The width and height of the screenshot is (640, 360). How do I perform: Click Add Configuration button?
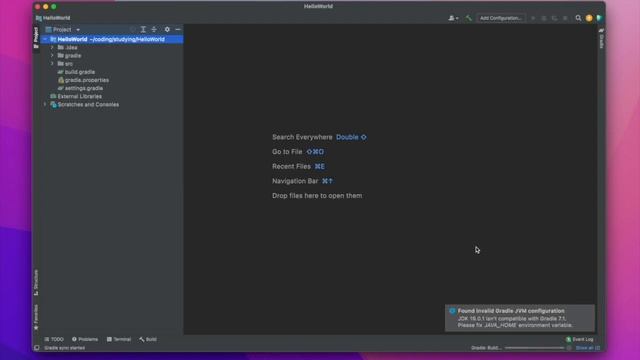pyautogui.click(x=501, y=18)
